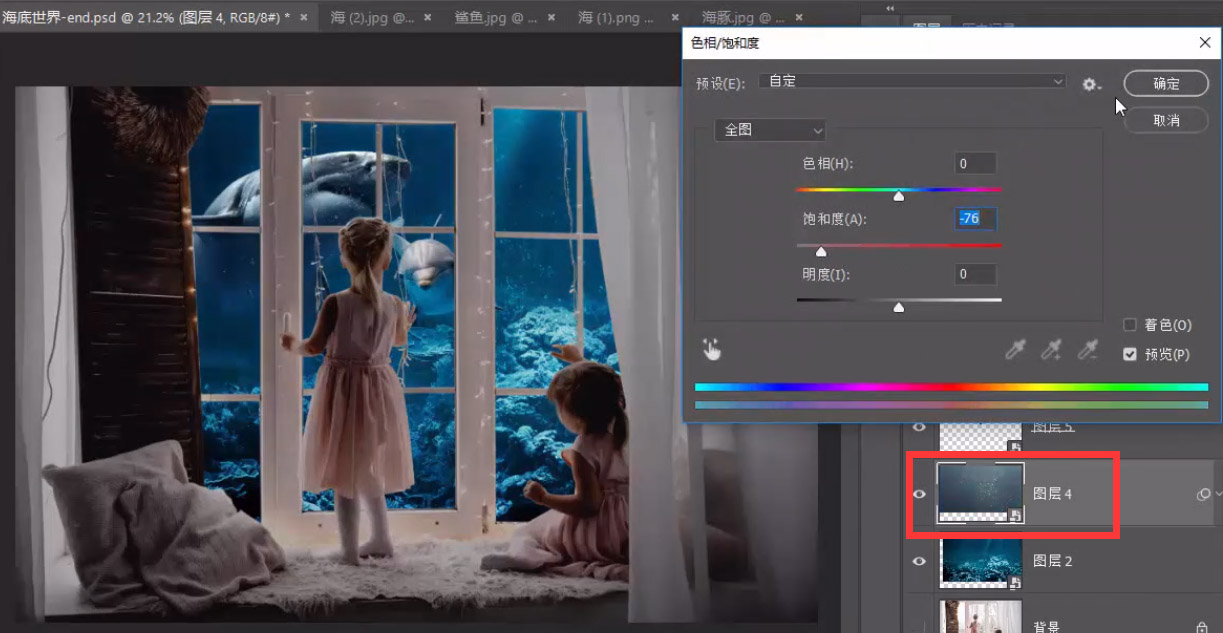Click the 明度 lightness slider handle
This screenshot has height=633, width=1223.
(899, 308)
